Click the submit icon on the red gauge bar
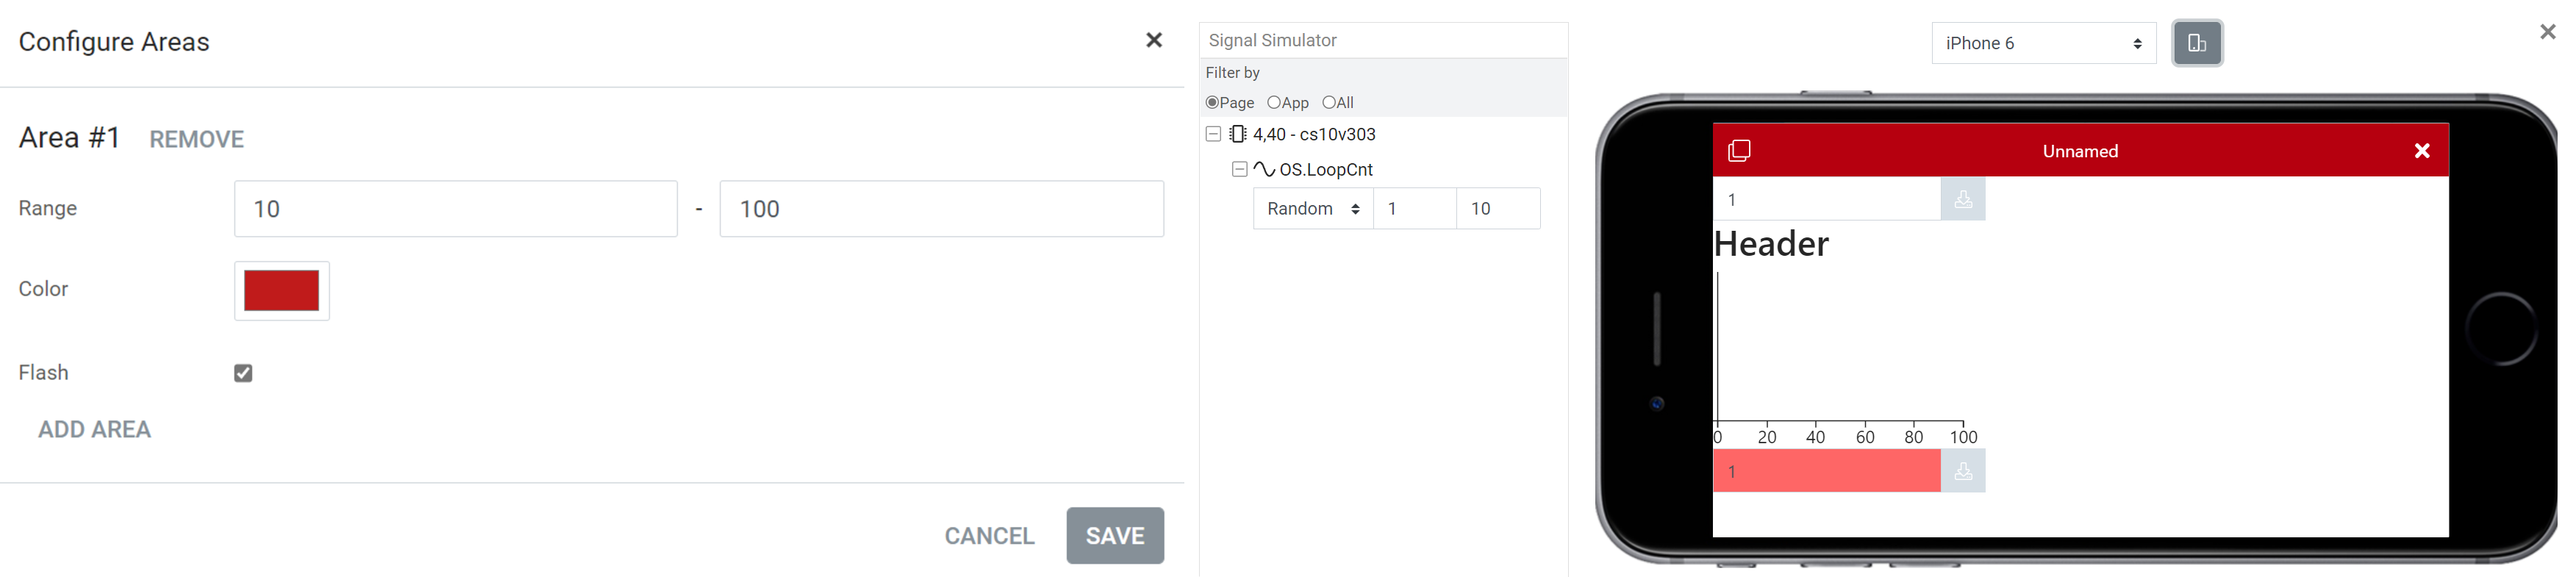This screenshot has height=577, width=2576. (1963, 470)
